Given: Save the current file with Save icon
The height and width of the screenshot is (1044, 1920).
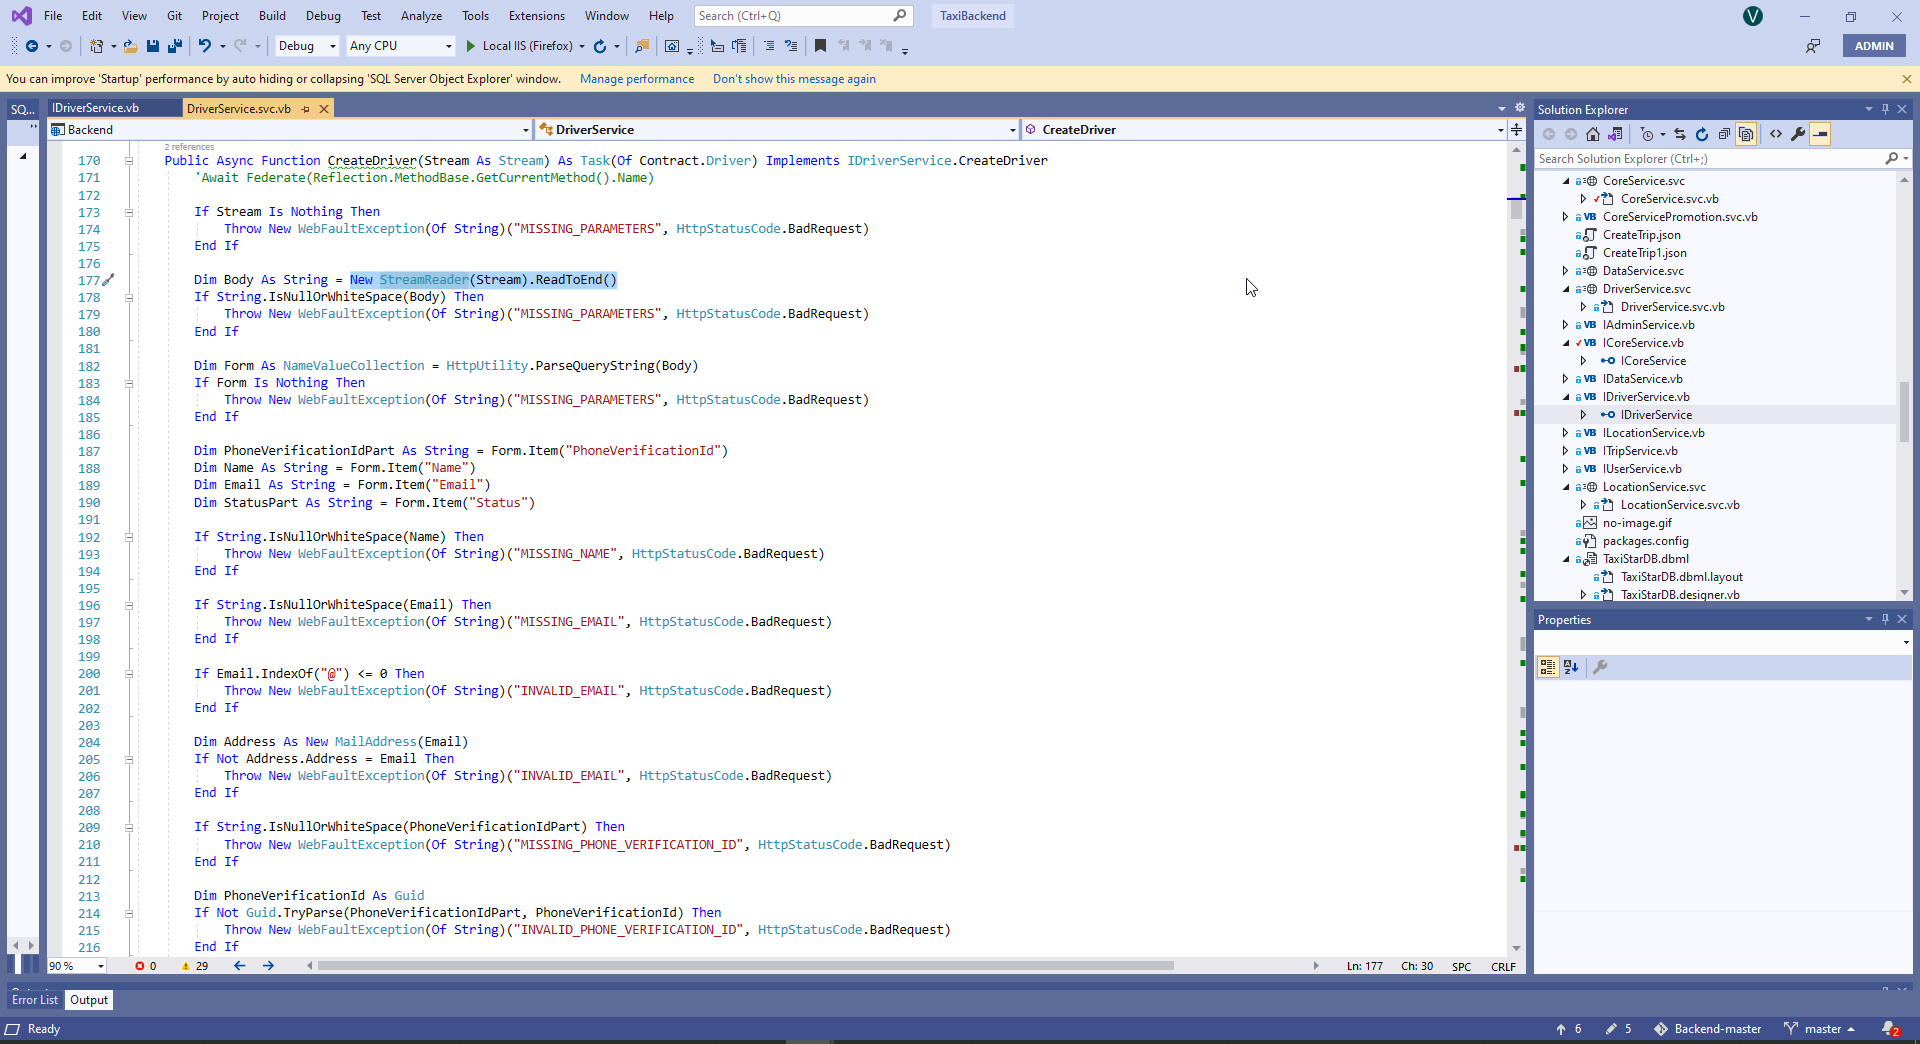Looking at the screenshot, I should (x=153, y=46).
